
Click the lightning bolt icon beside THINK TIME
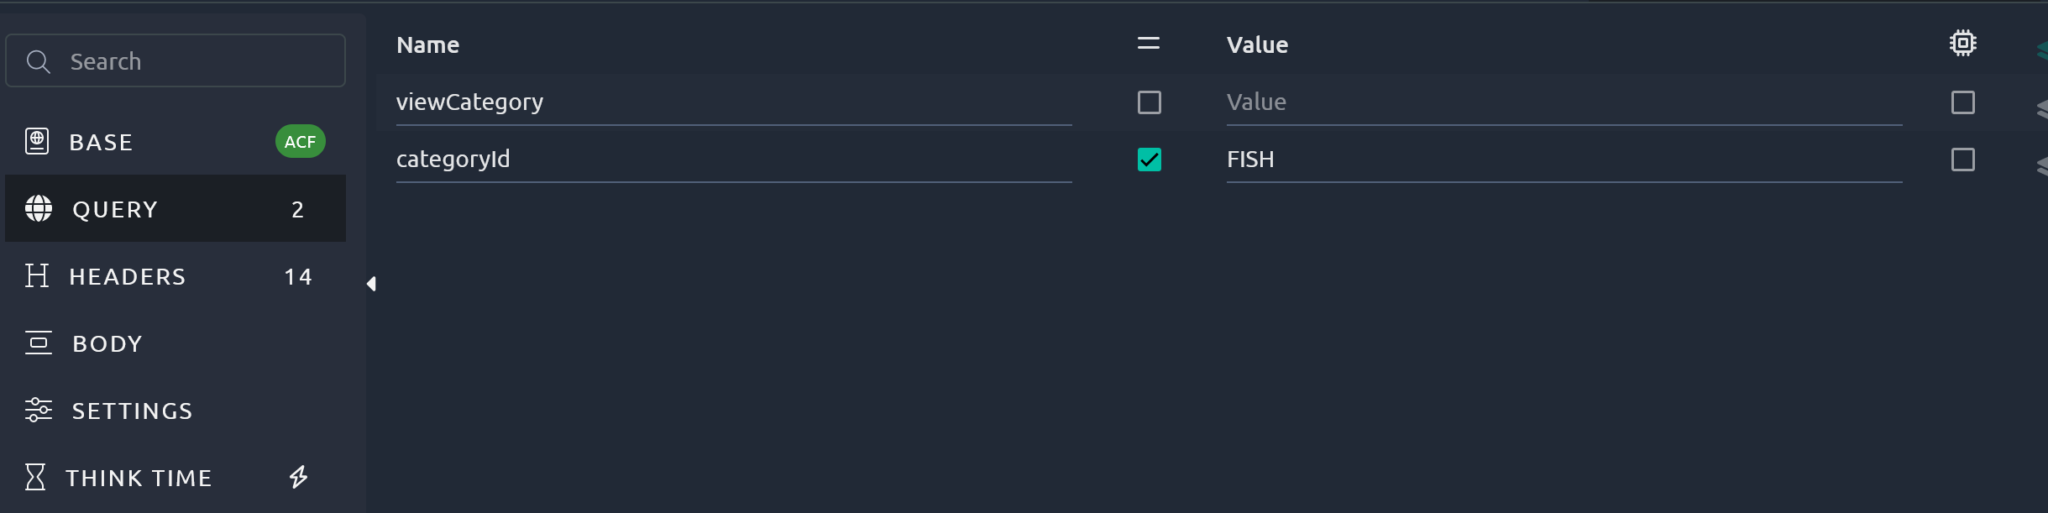[x=298, y=477]
